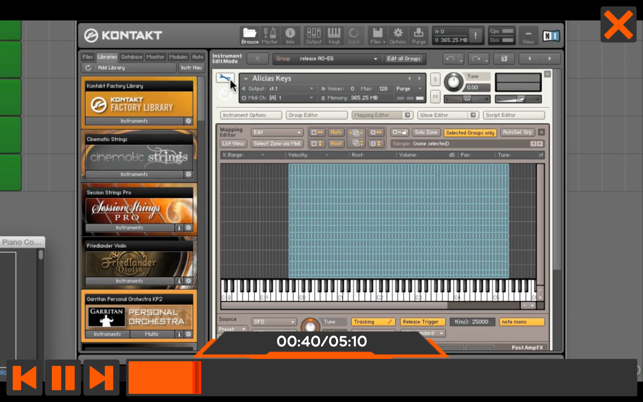643x402 pixels.
Task: Open the Options gear icon
Action: [x=398, y=36]
